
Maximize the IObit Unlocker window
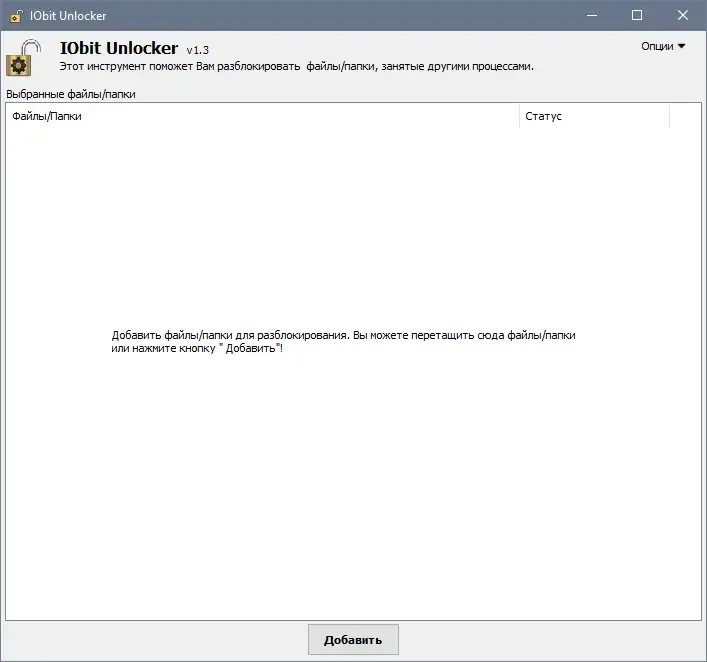tap(637, 15)
